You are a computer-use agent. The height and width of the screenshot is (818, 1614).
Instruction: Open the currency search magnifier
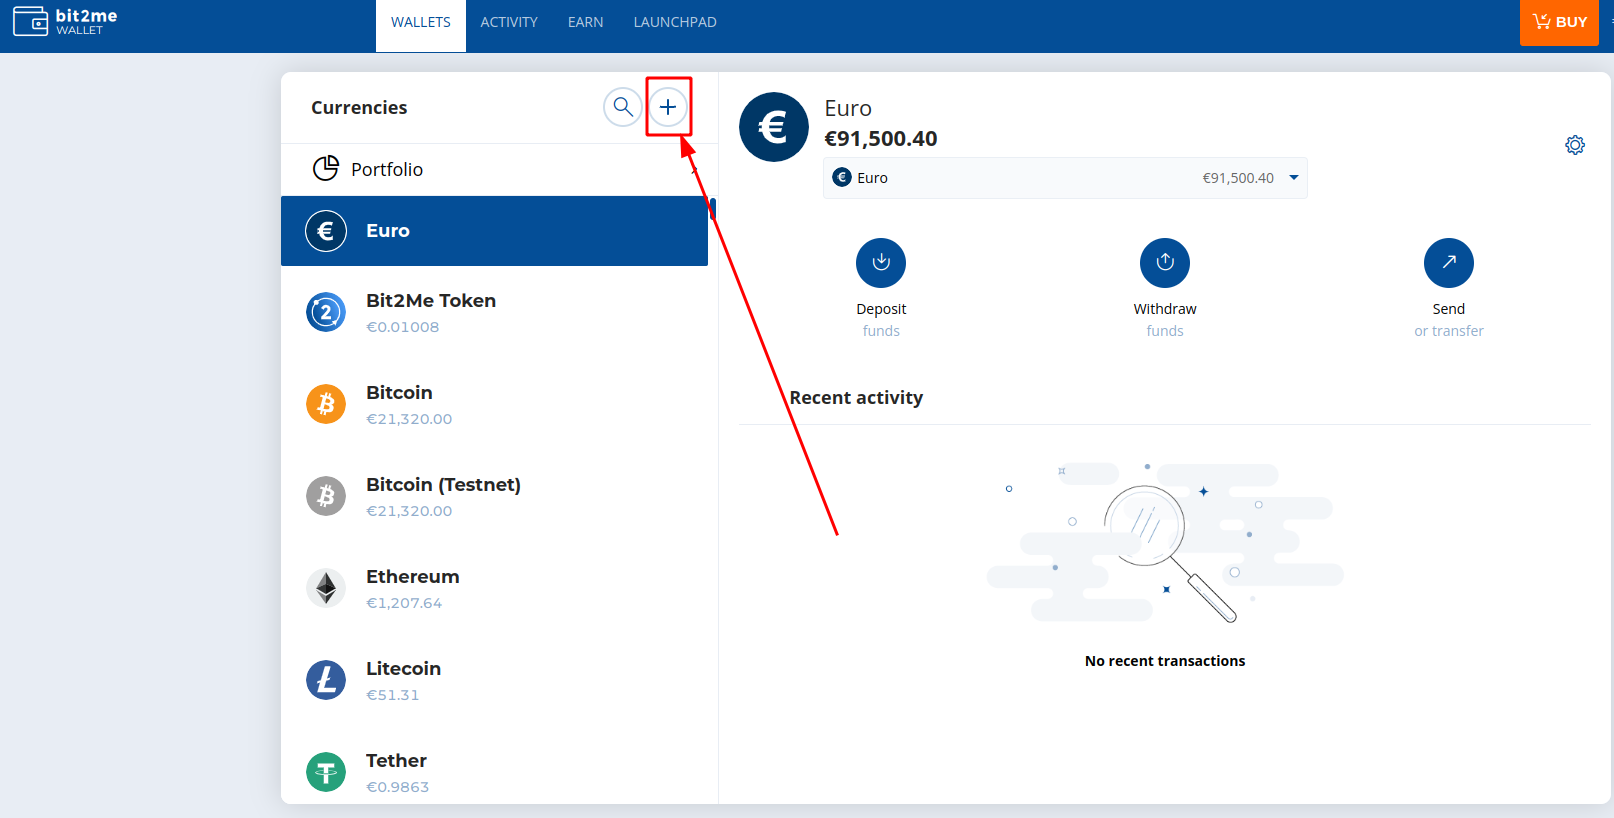pos(622,106)
